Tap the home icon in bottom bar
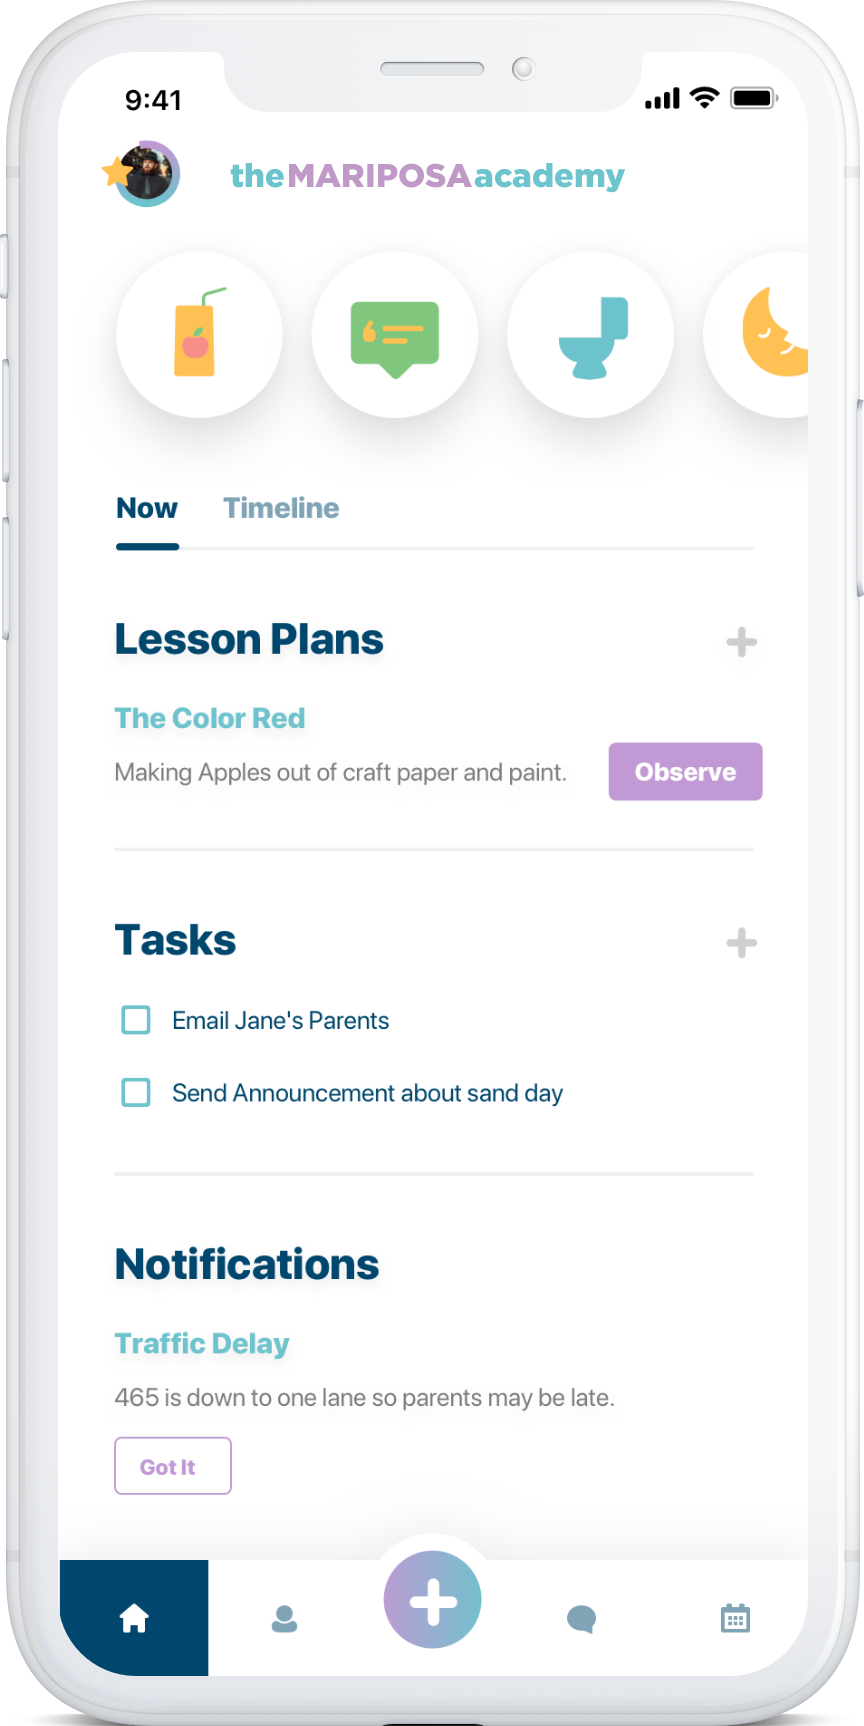The width and height of the screenshot is (864, 1726). (134, 1618)
